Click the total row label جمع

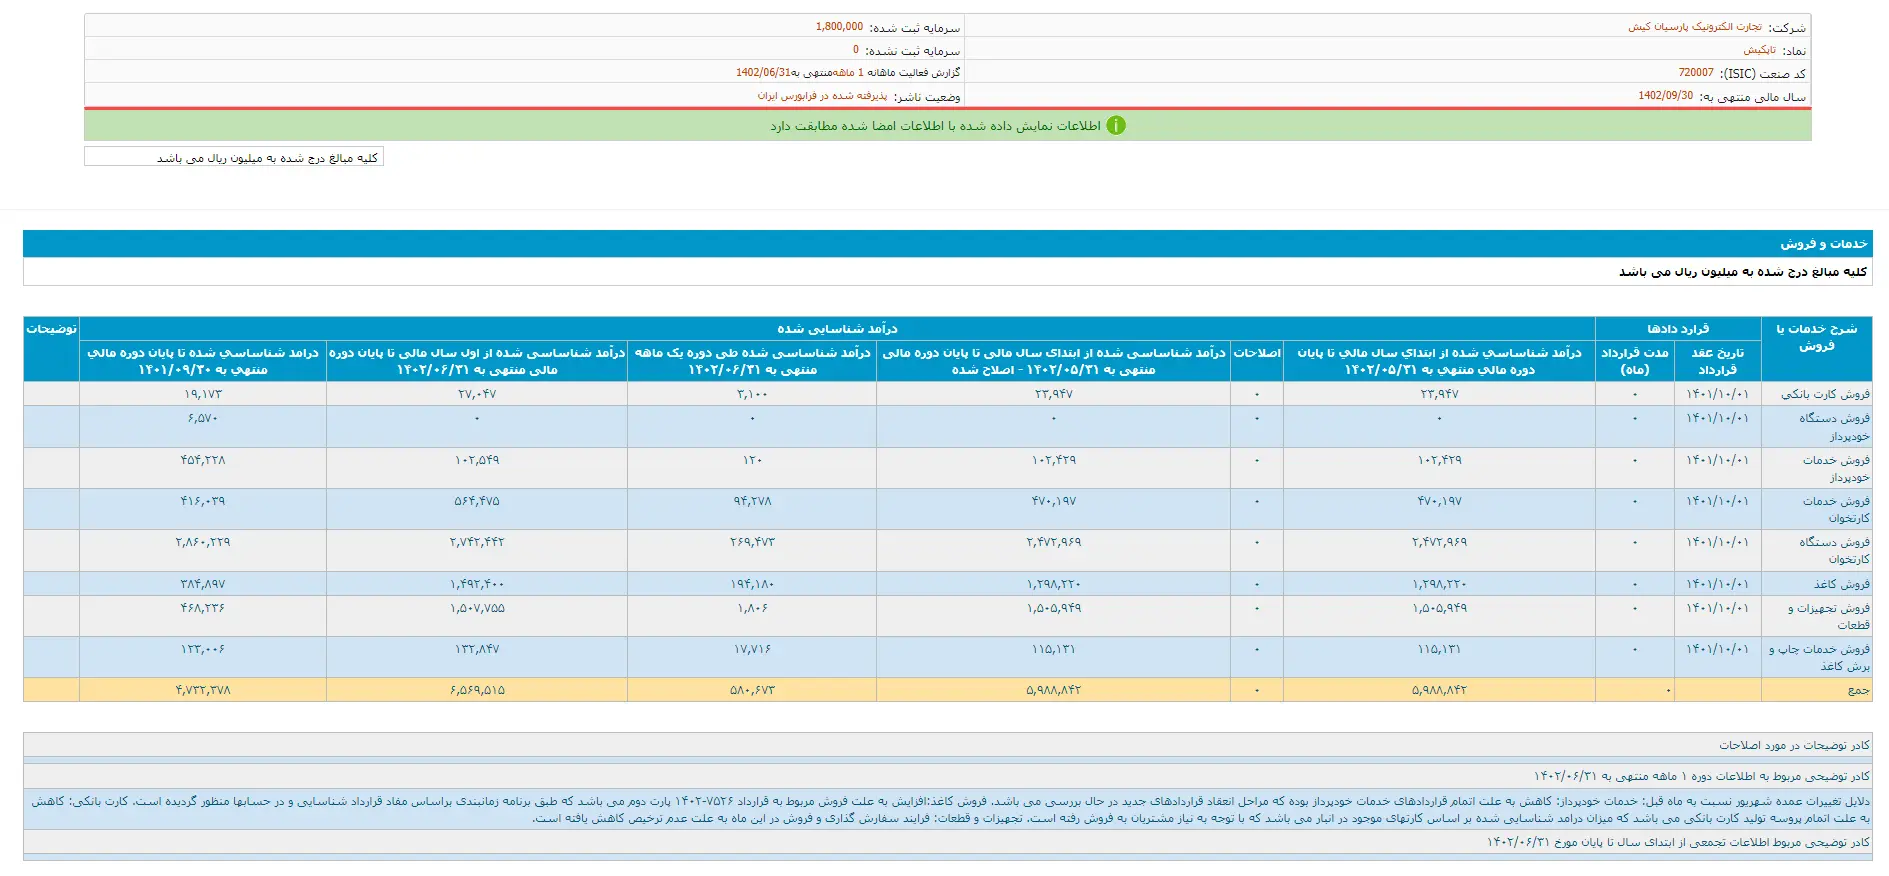pyautogui.click(x=1858, y=690)
